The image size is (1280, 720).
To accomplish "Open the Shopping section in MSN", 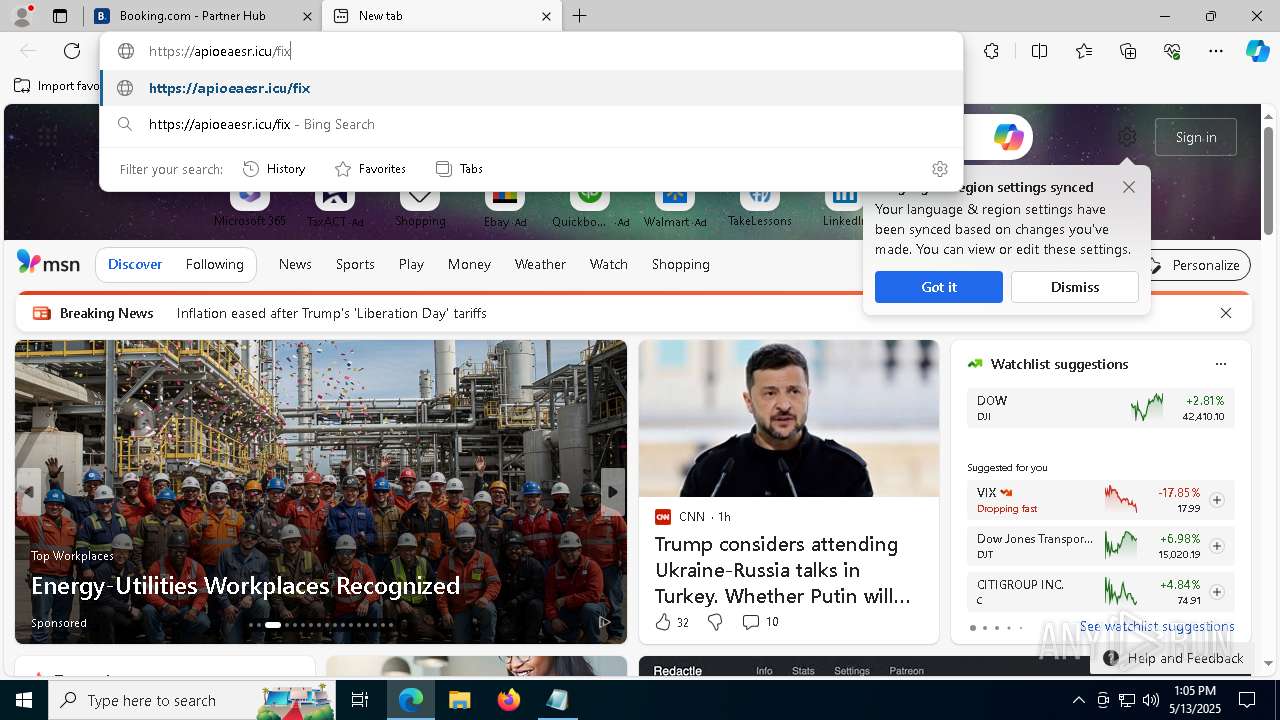I will (681, 264).
